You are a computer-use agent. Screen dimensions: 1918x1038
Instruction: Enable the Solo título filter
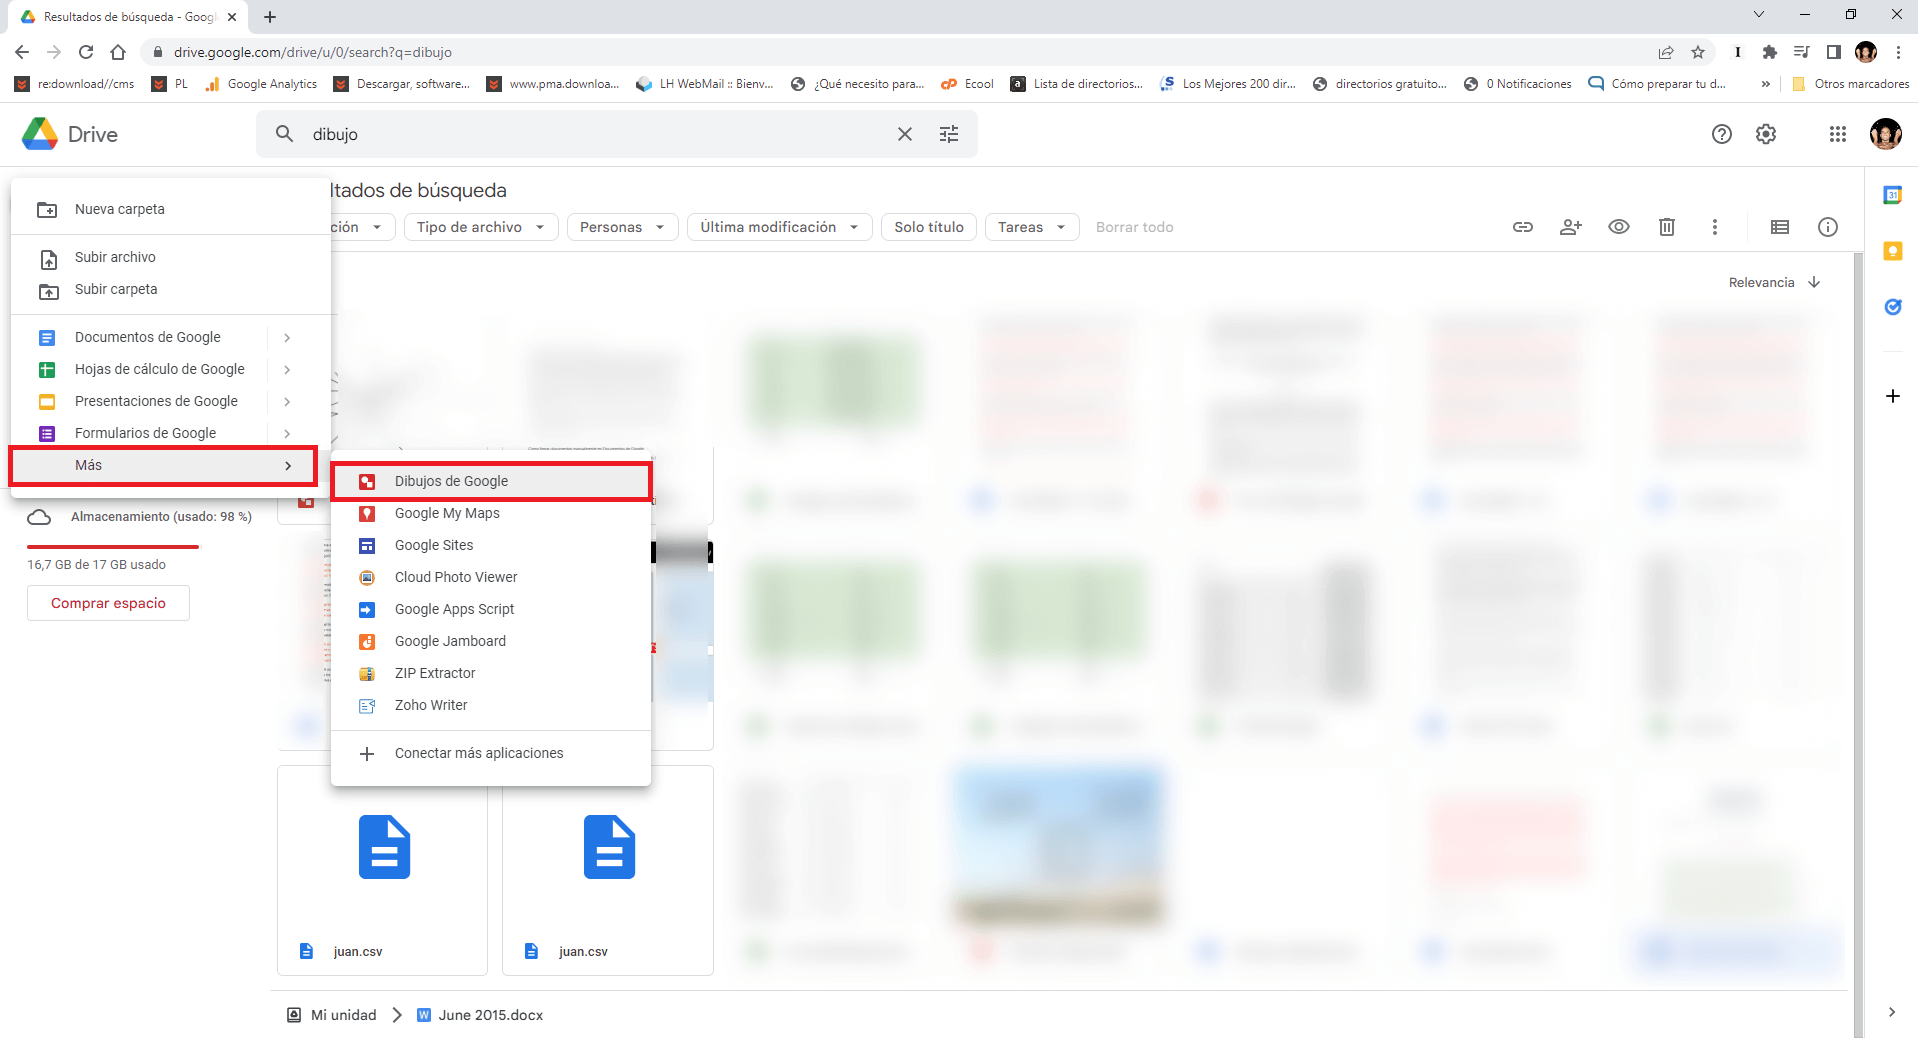pos(929,227)
